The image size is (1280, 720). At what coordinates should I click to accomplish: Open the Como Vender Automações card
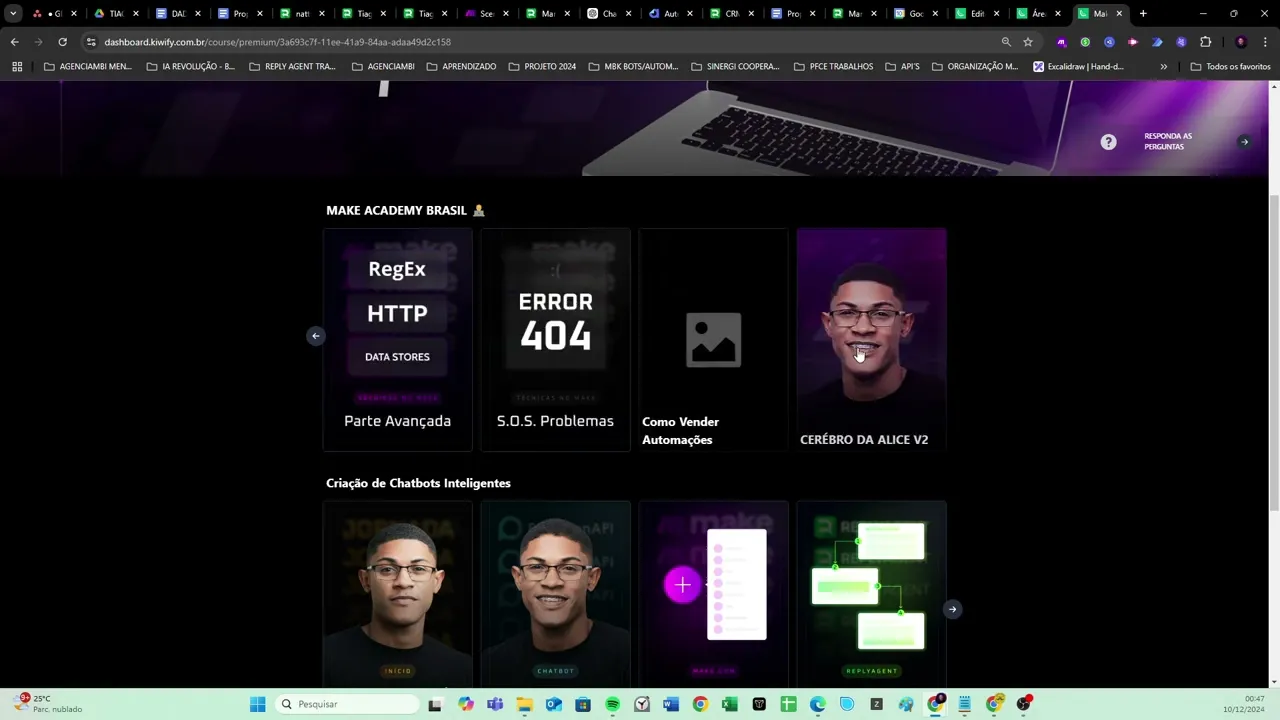pos(713,340)
